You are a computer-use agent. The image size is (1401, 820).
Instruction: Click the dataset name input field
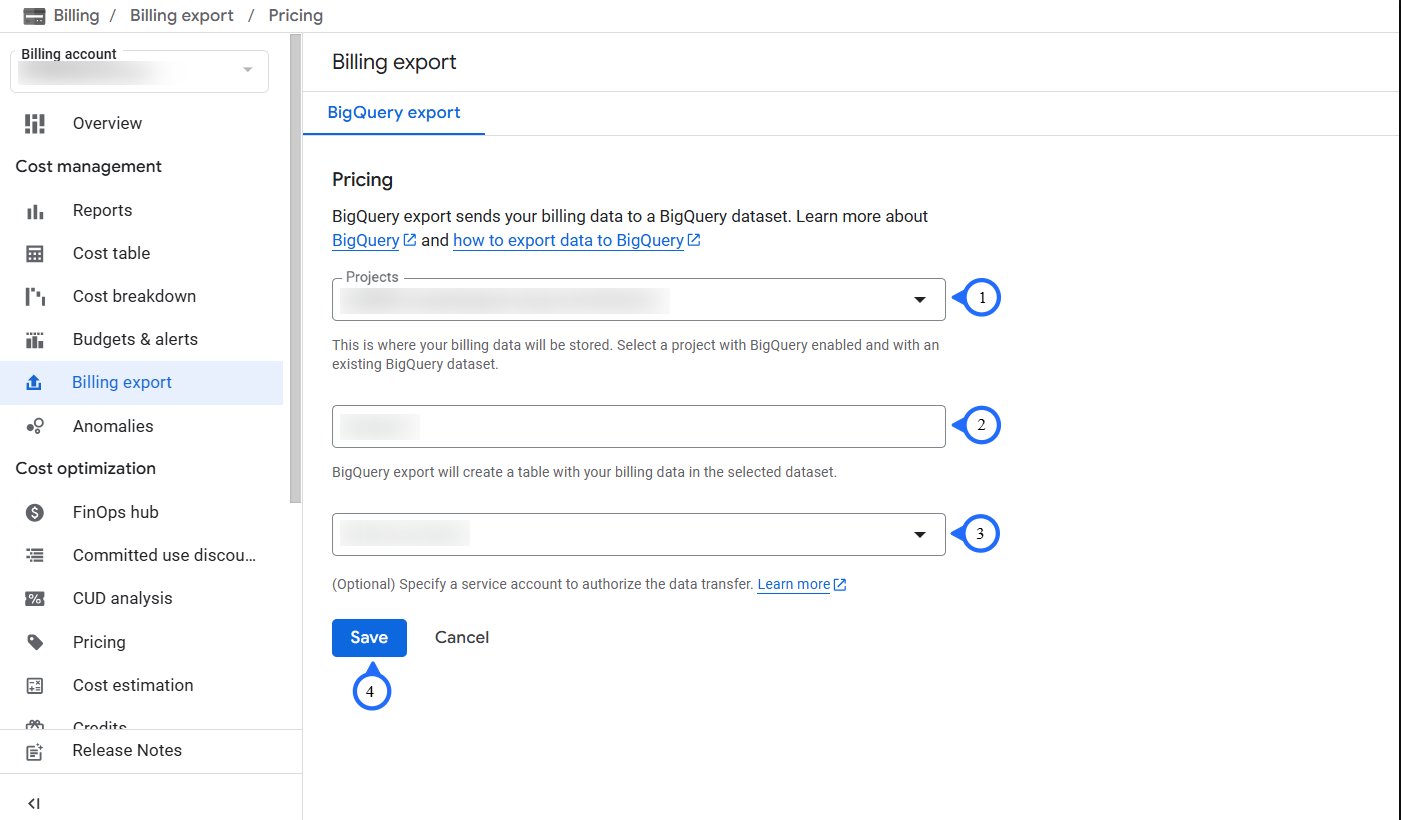coord(638,426)
